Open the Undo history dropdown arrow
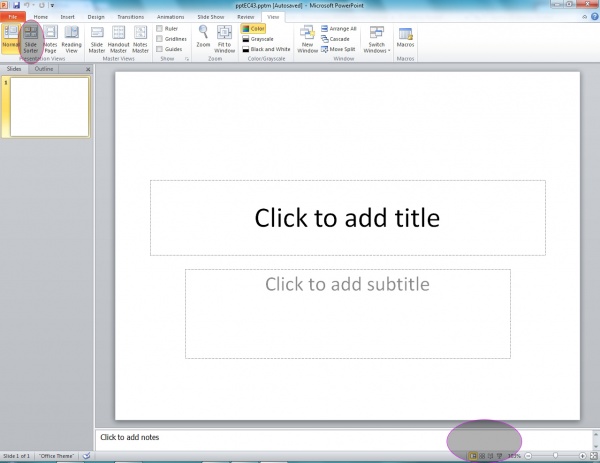600x463 pixels. click(x=33, y=5)
